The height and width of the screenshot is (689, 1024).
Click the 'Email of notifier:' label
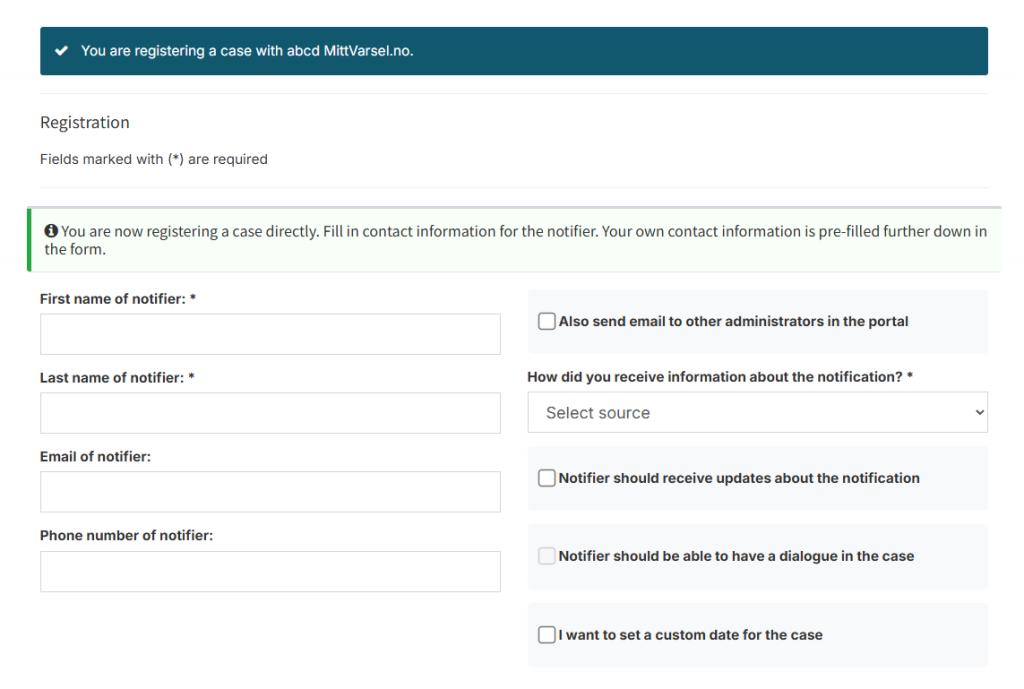tap(95, 457)
